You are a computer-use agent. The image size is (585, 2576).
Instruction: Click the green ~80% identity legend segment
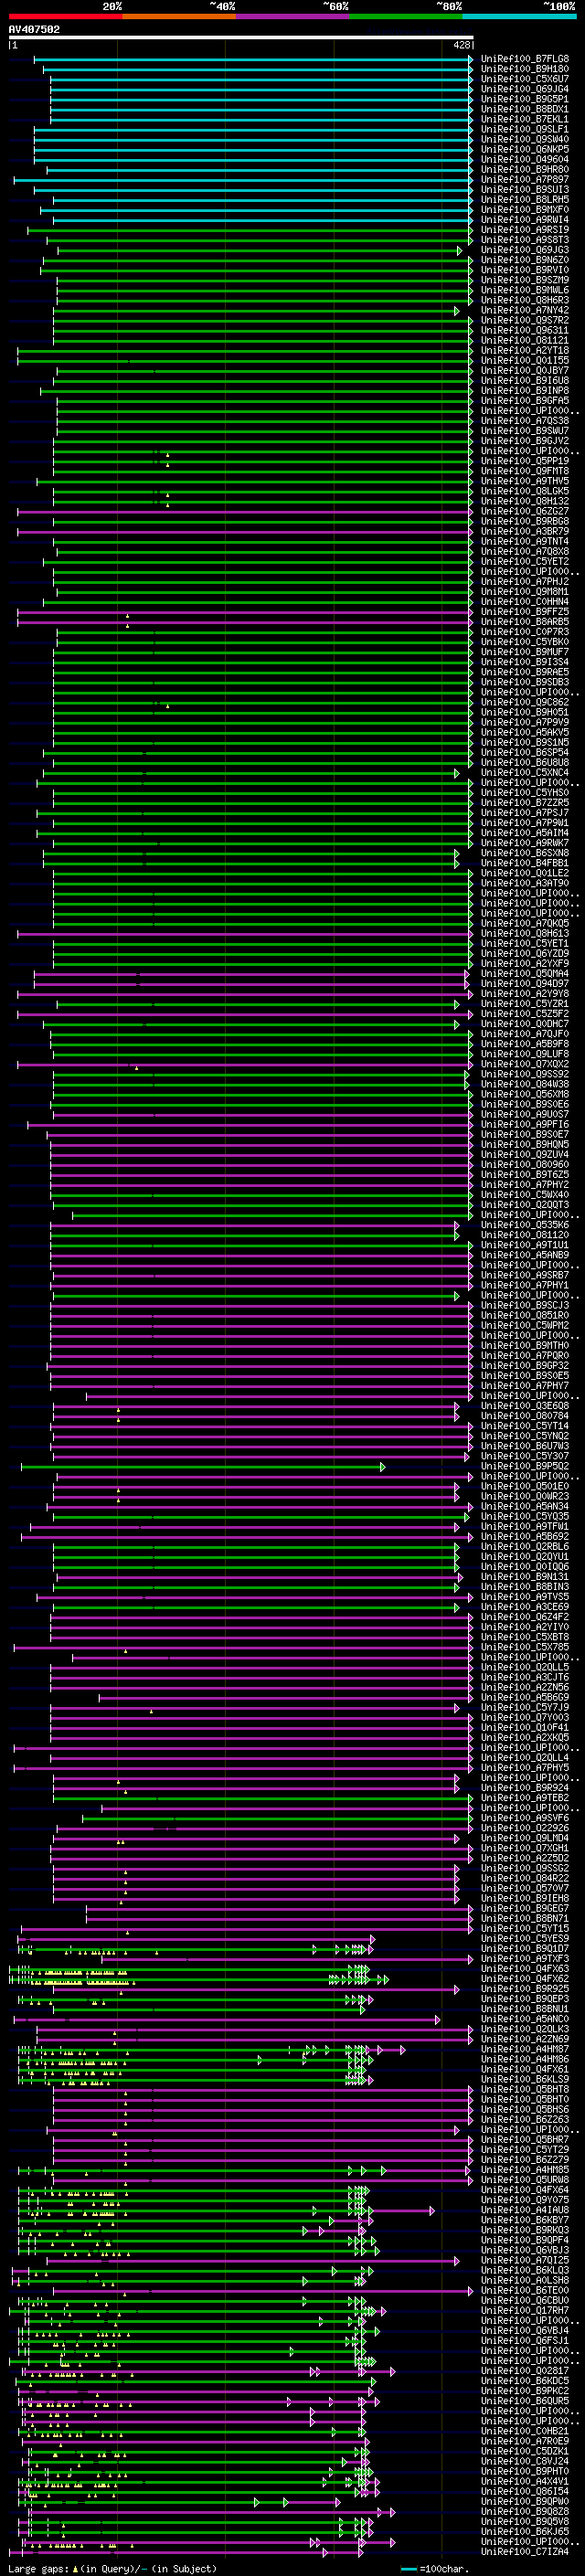point(406,16)
